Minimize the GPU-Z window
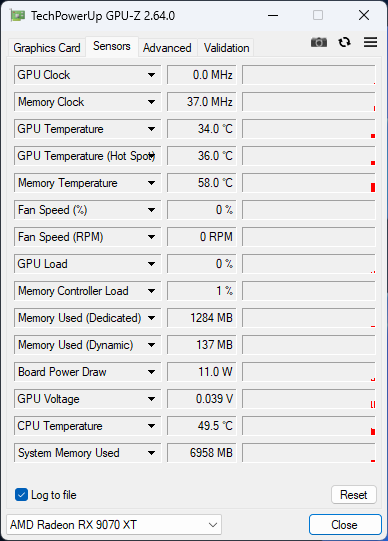This screenshot has height=541, width=388. point(273,16)
